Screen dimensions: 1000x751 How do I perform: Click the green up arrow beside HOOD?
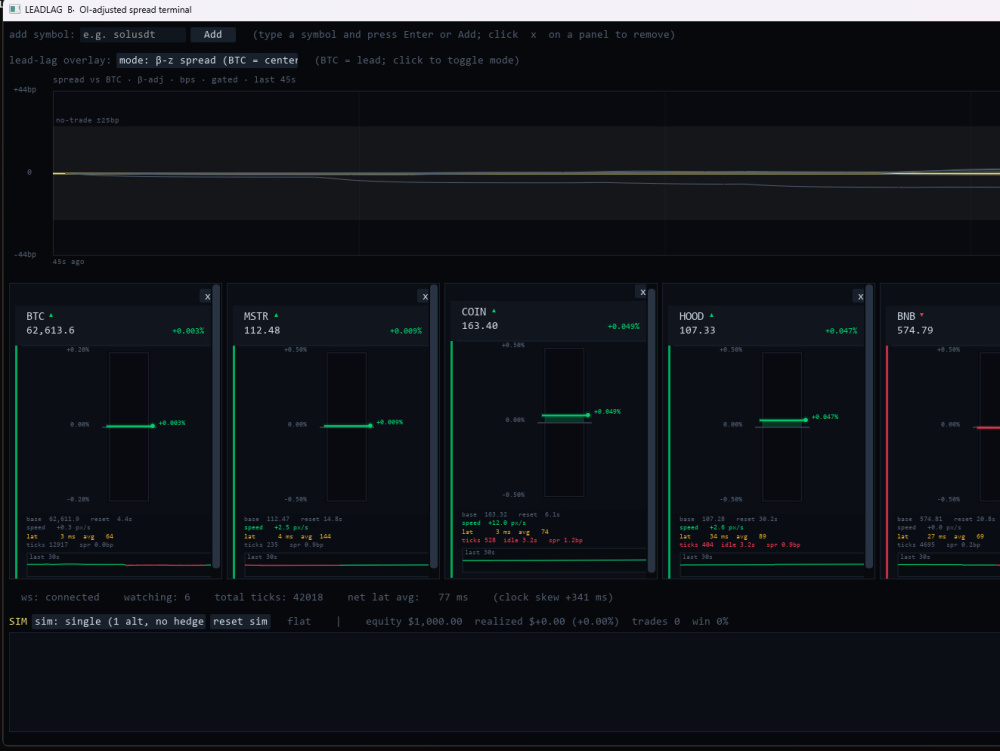click(x=711, y=315)
